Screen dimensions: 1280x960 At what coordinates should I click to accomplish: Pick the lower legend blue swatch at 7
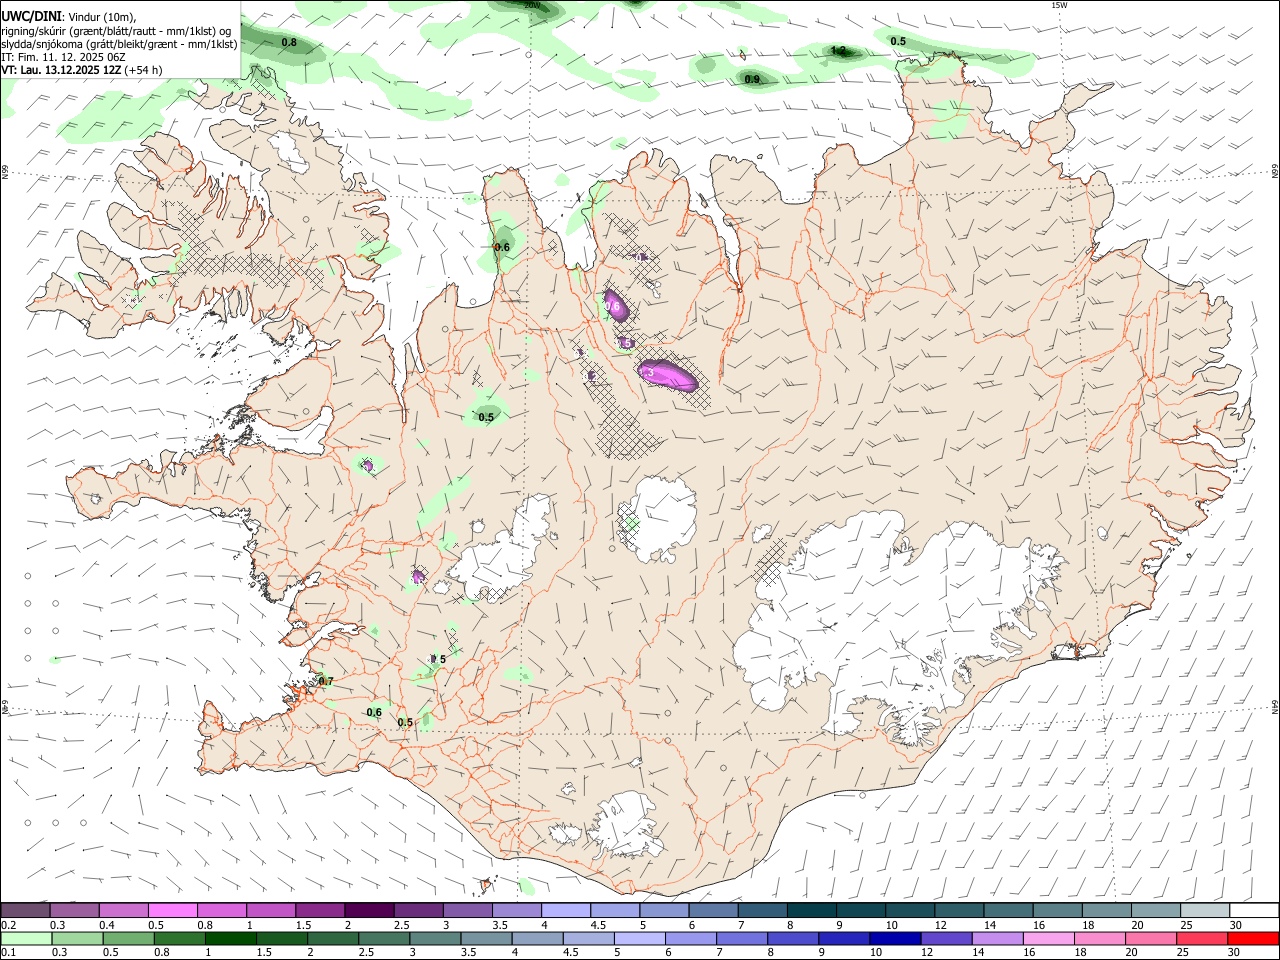[x=742, y=938]
